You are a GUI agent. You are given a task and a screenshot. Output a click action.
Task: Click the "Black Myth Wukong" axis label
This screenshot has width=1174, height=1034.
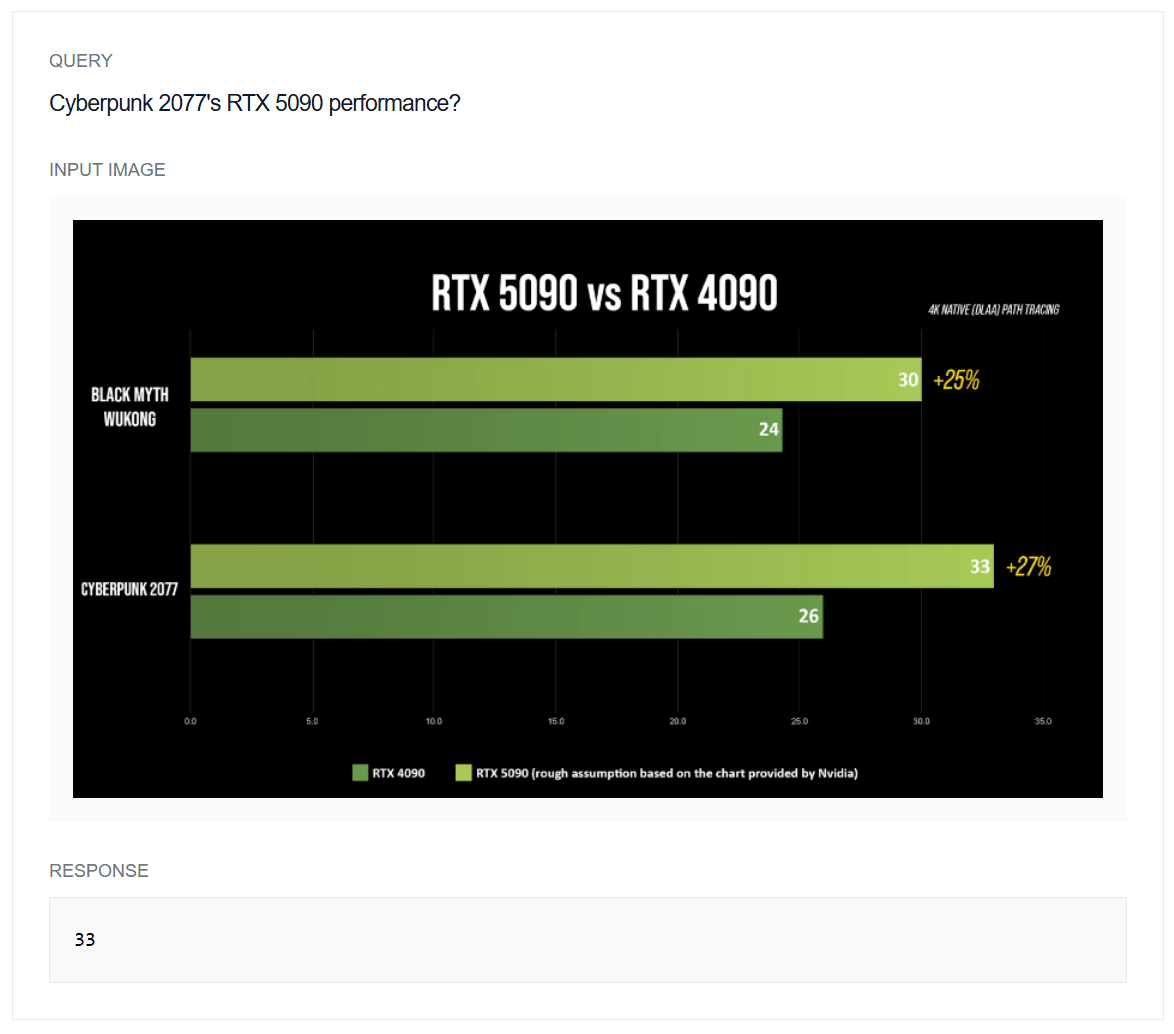[x=130, y=406]
